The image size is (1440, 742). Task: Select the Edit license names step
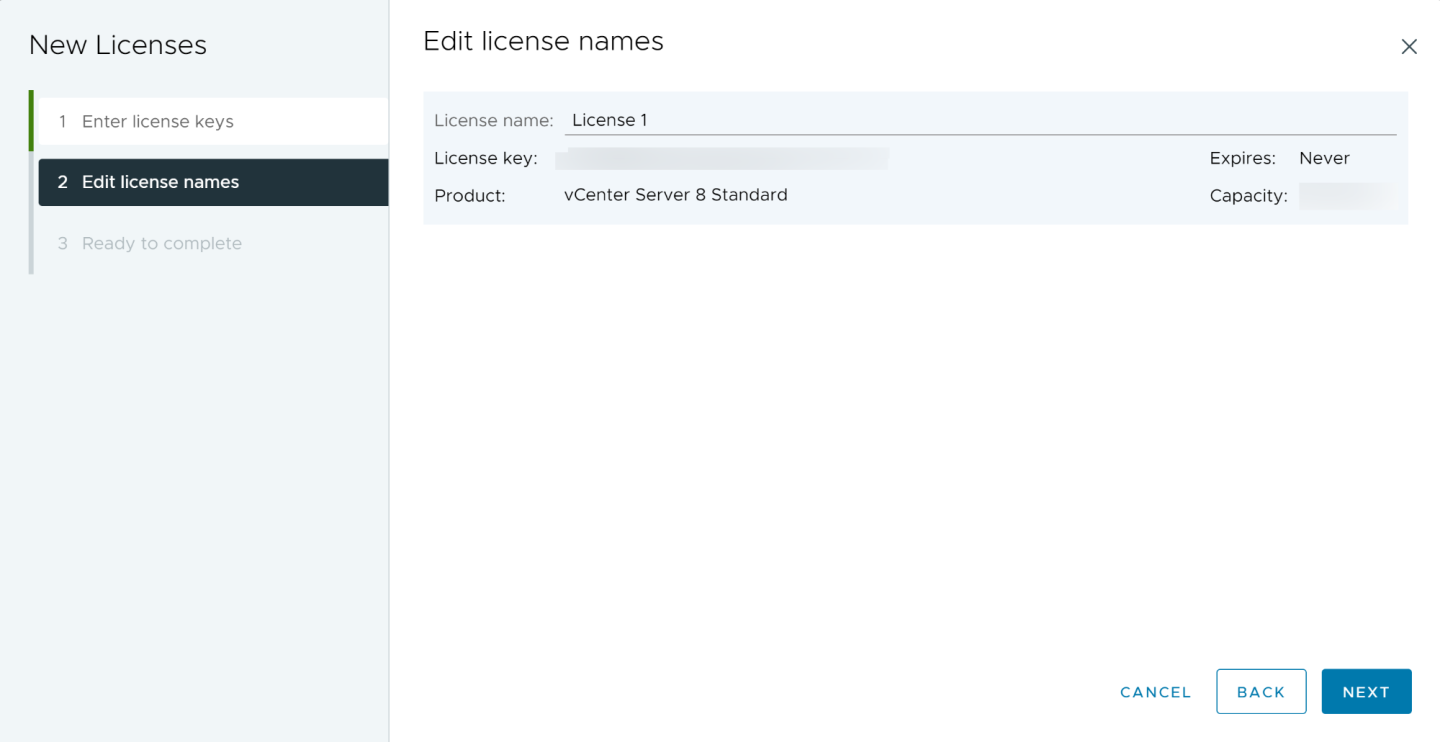(x=160, y=182)
